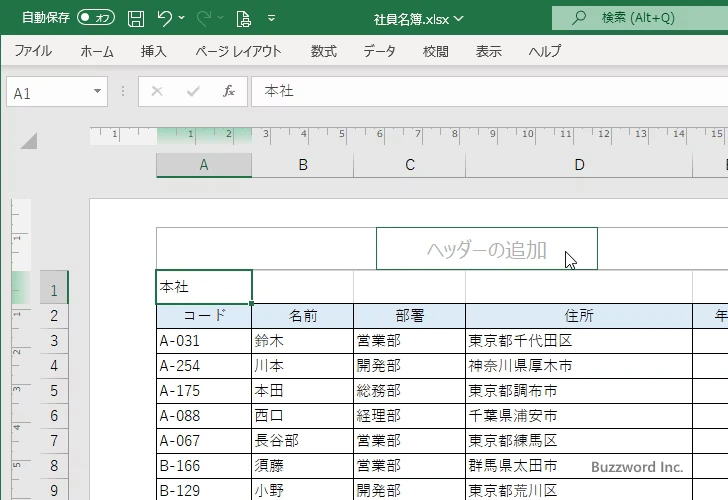
Task: Select row 5 header
Action: point(54,391)
